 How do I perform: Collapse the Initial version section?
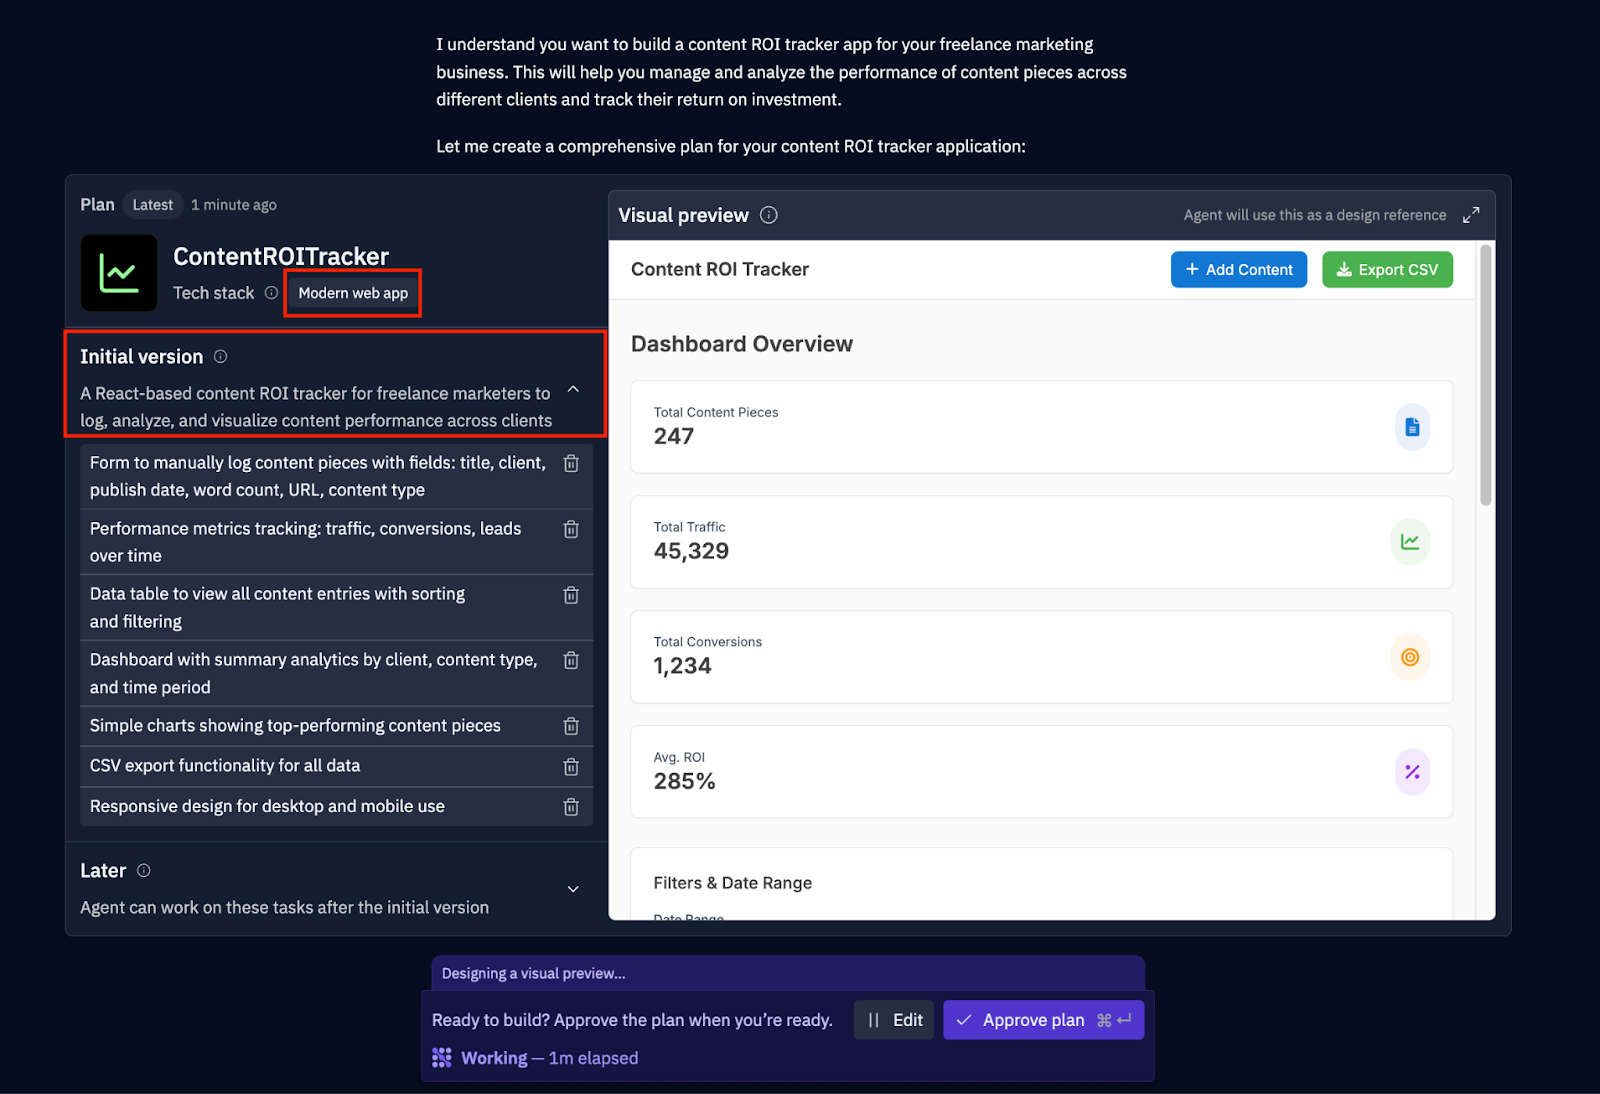click(573, 389)
